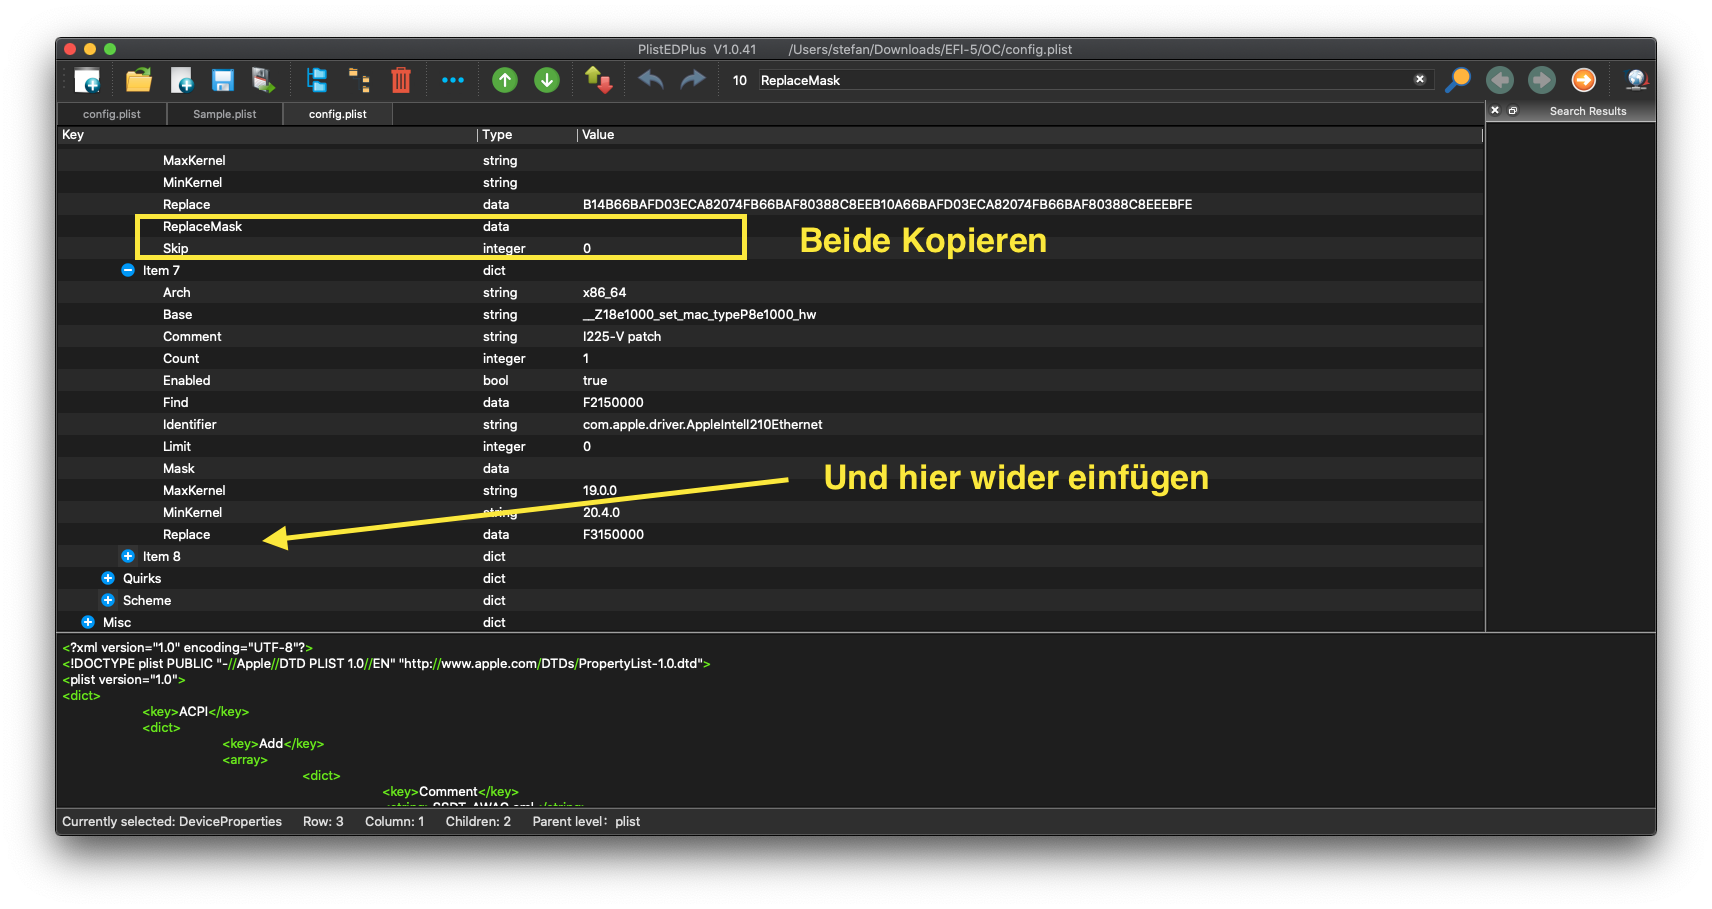The width and height of the screenshot is (1712, 909).
Task: Click the red trash delete icon
Action: click(400, 80)
